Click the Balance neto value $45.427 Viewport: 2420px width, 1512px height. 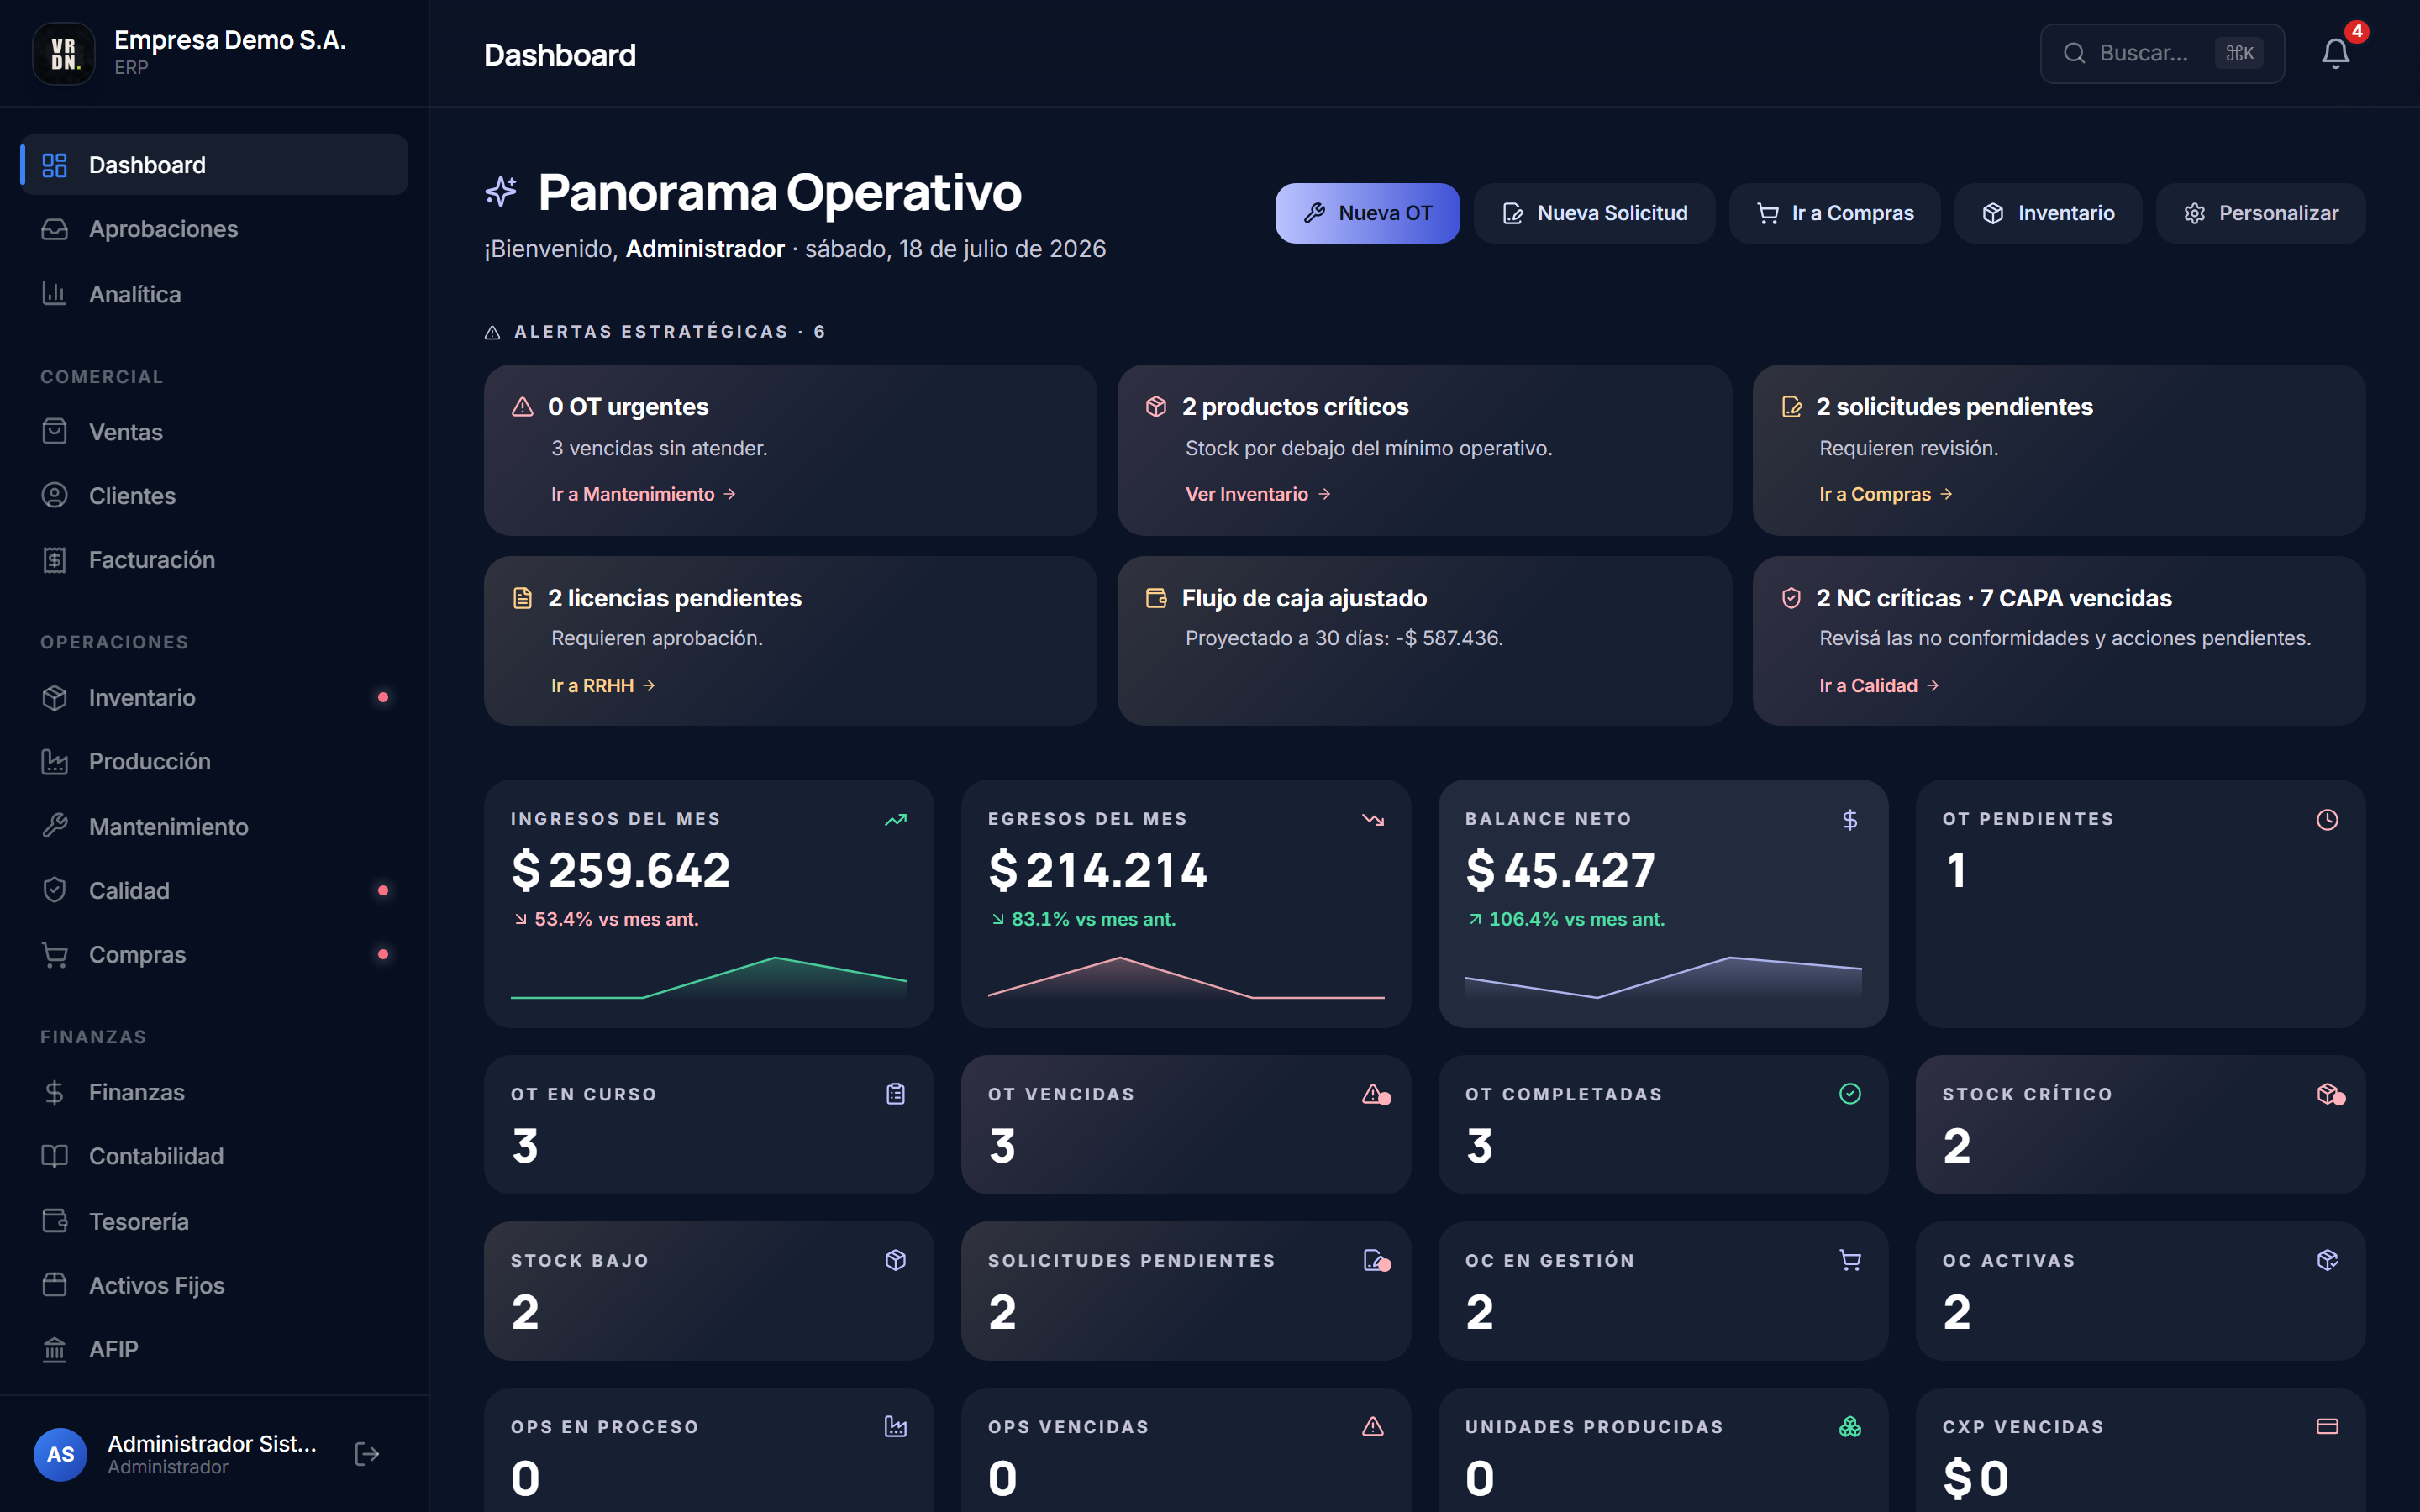[1560, 870]
